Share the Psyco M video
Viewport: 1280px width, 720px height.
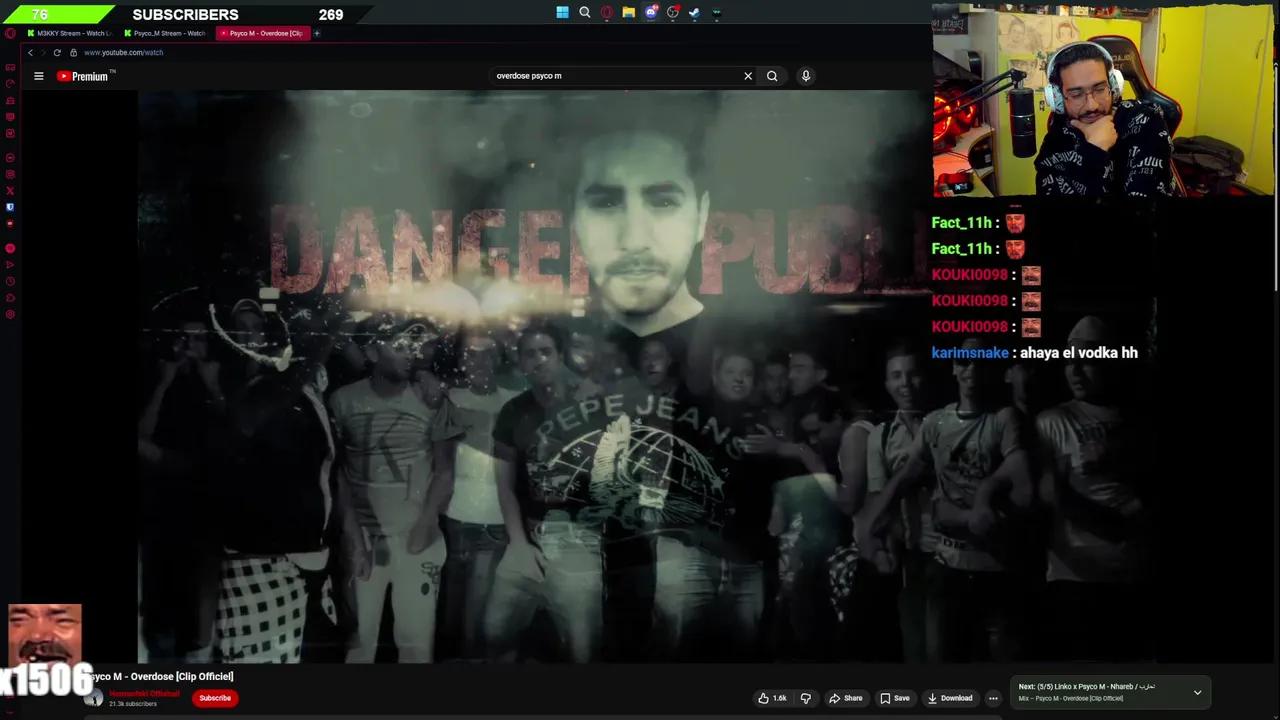click(x=845, y=698)
